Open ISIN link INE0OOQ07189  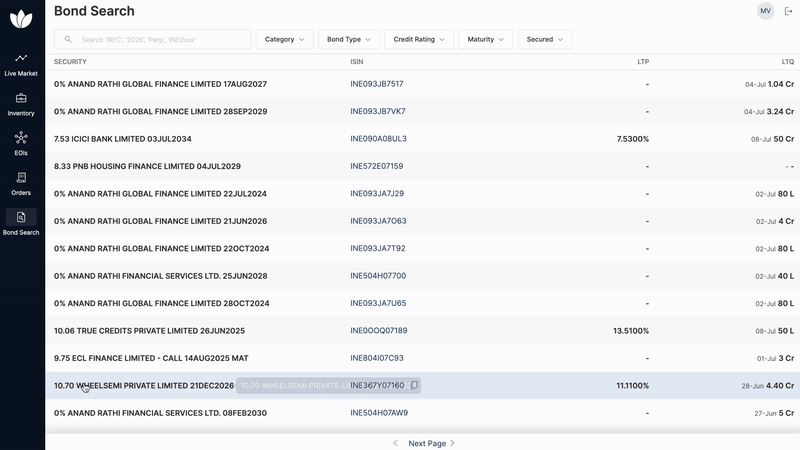pyautogui.click(x=379, y=331)
